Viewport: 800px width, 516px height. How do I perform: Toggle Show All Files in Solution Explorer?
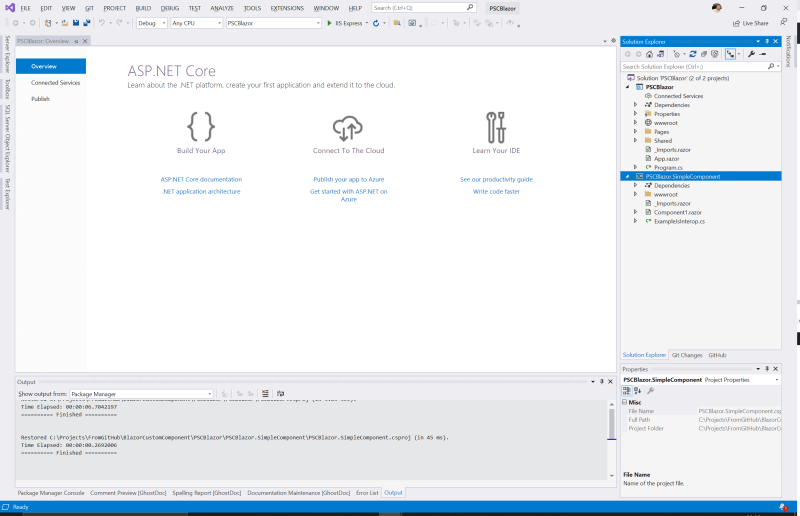715,54
